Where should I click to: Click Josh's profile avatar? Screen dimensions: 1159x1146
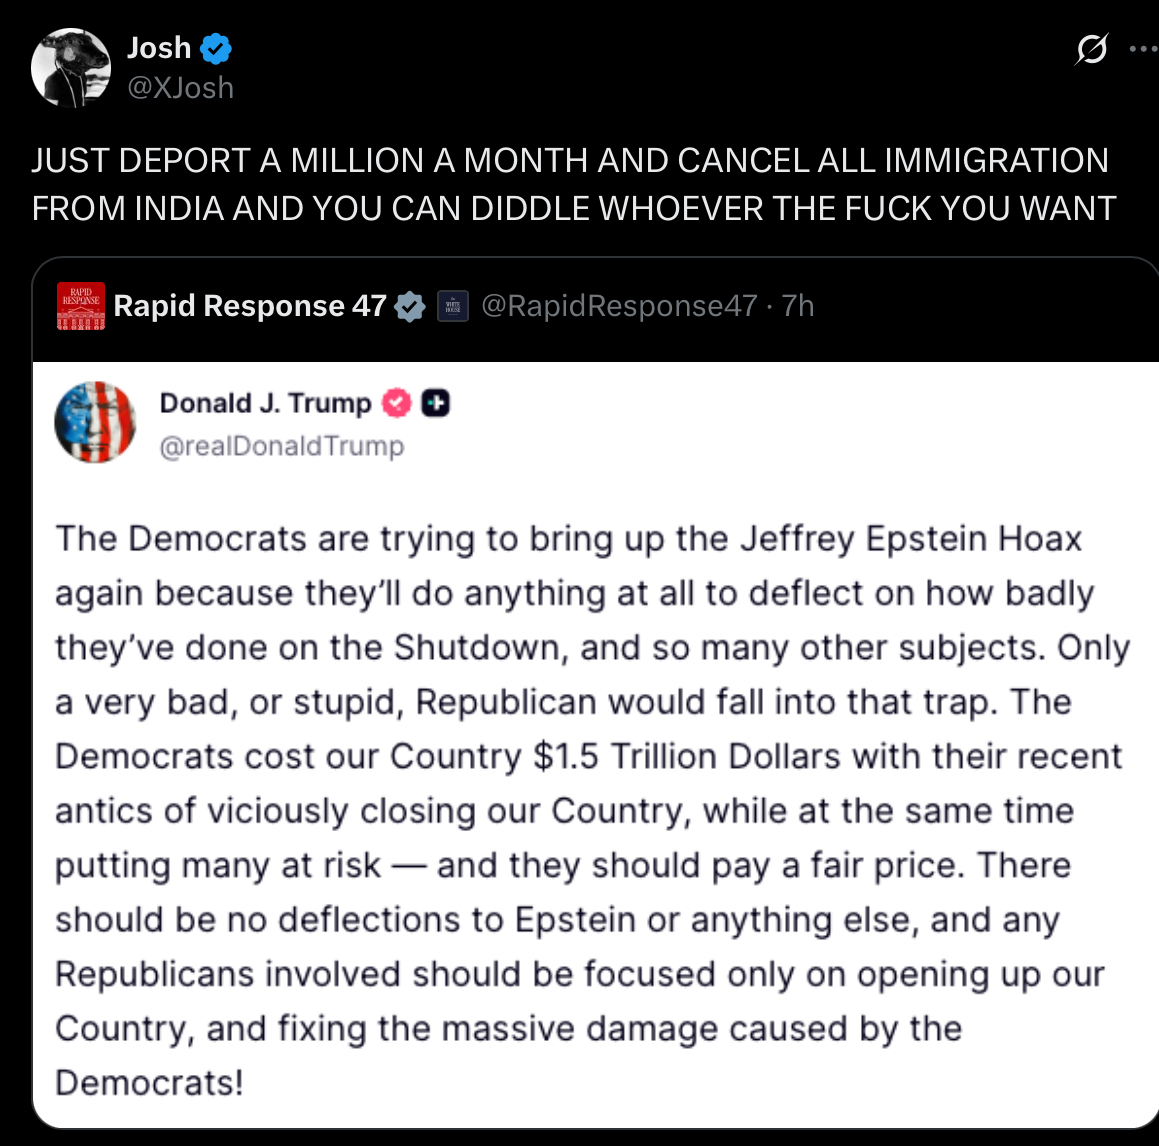(x=70, y=67)
